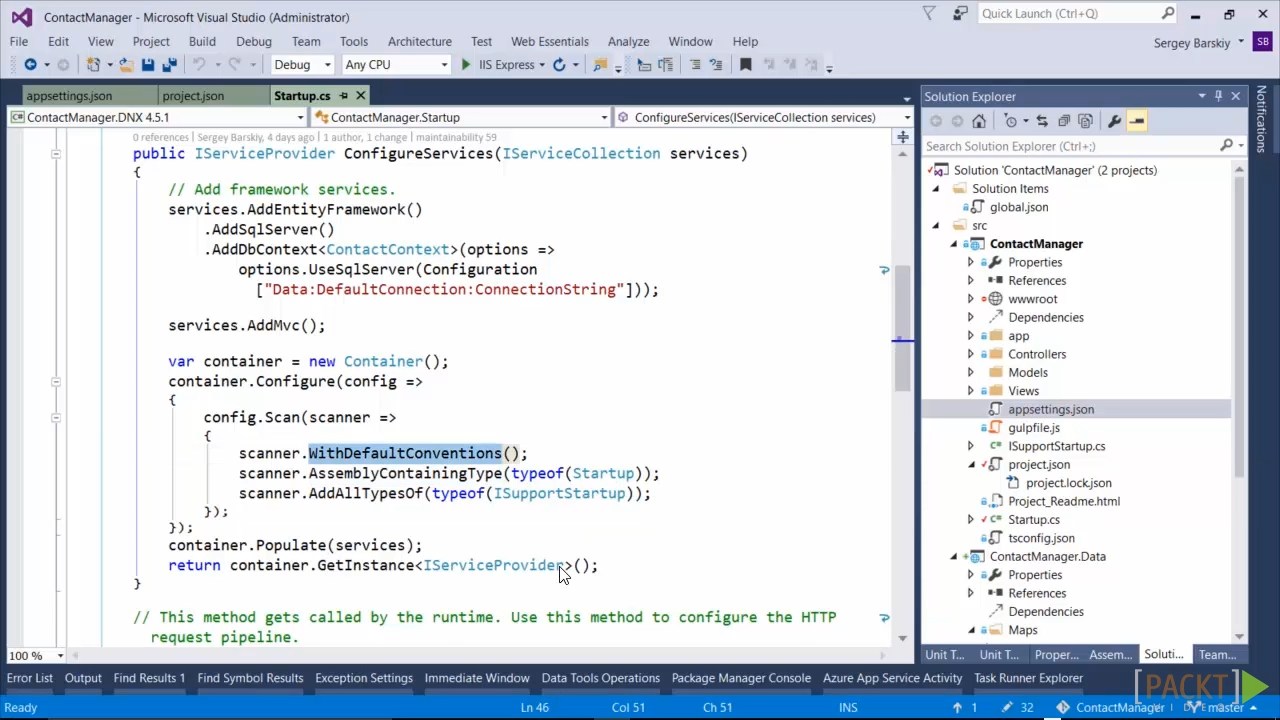This screenshot has height=720, width=1280.
Task: Switch to the project.json tab
Action: coord(193,96)
